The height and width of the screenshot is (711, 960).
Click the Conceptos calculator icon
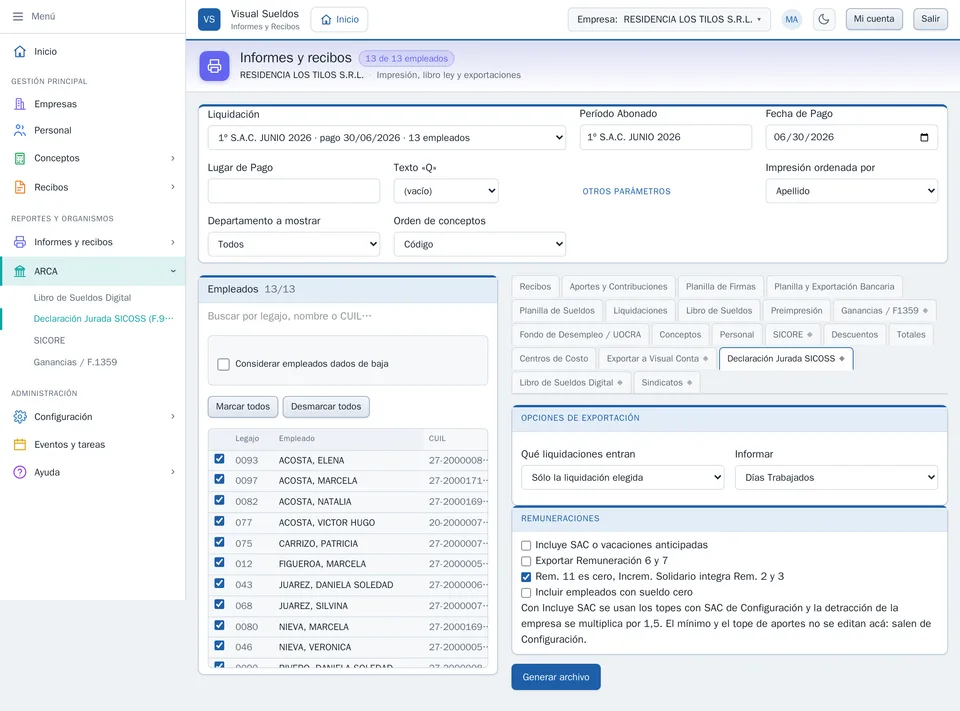pyautogui.click(x=20, y=158)
